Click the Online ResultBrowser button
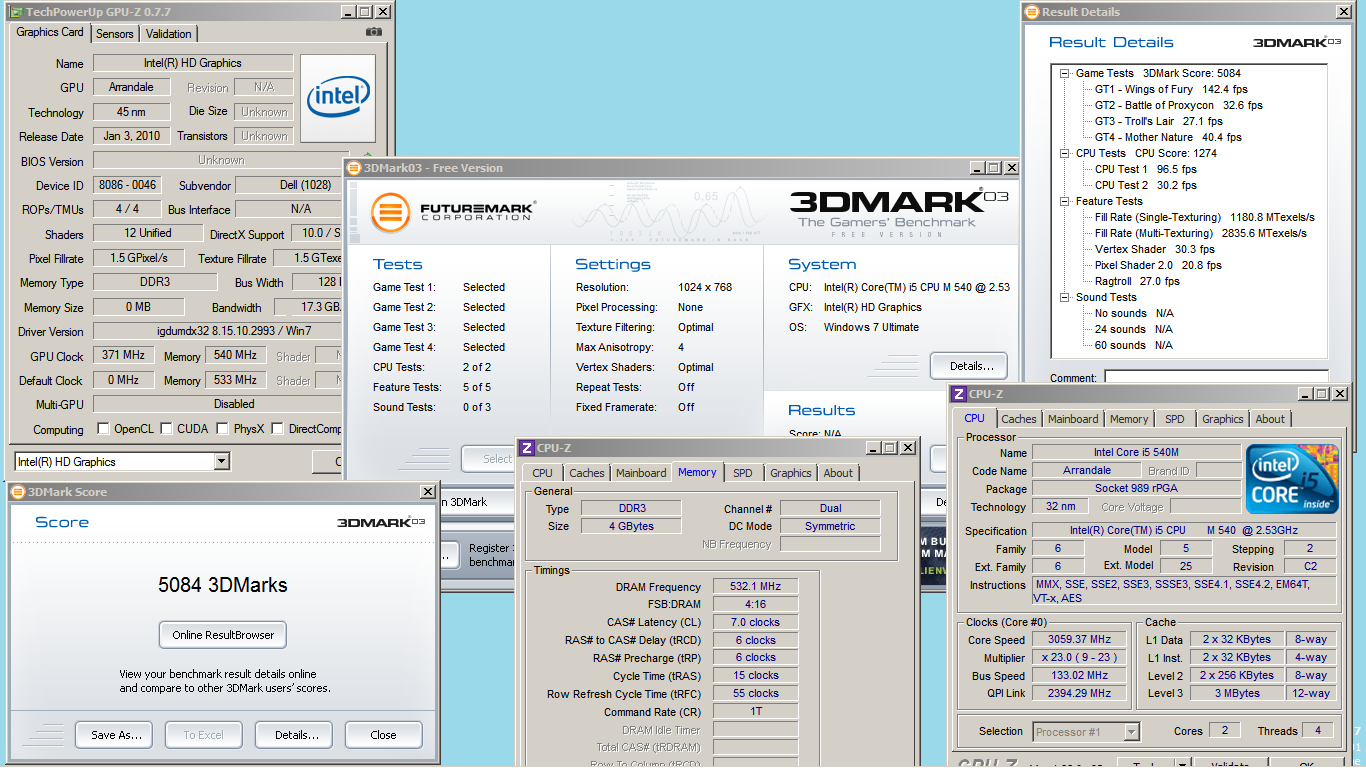1366x768 pixels. coord(223,635)
